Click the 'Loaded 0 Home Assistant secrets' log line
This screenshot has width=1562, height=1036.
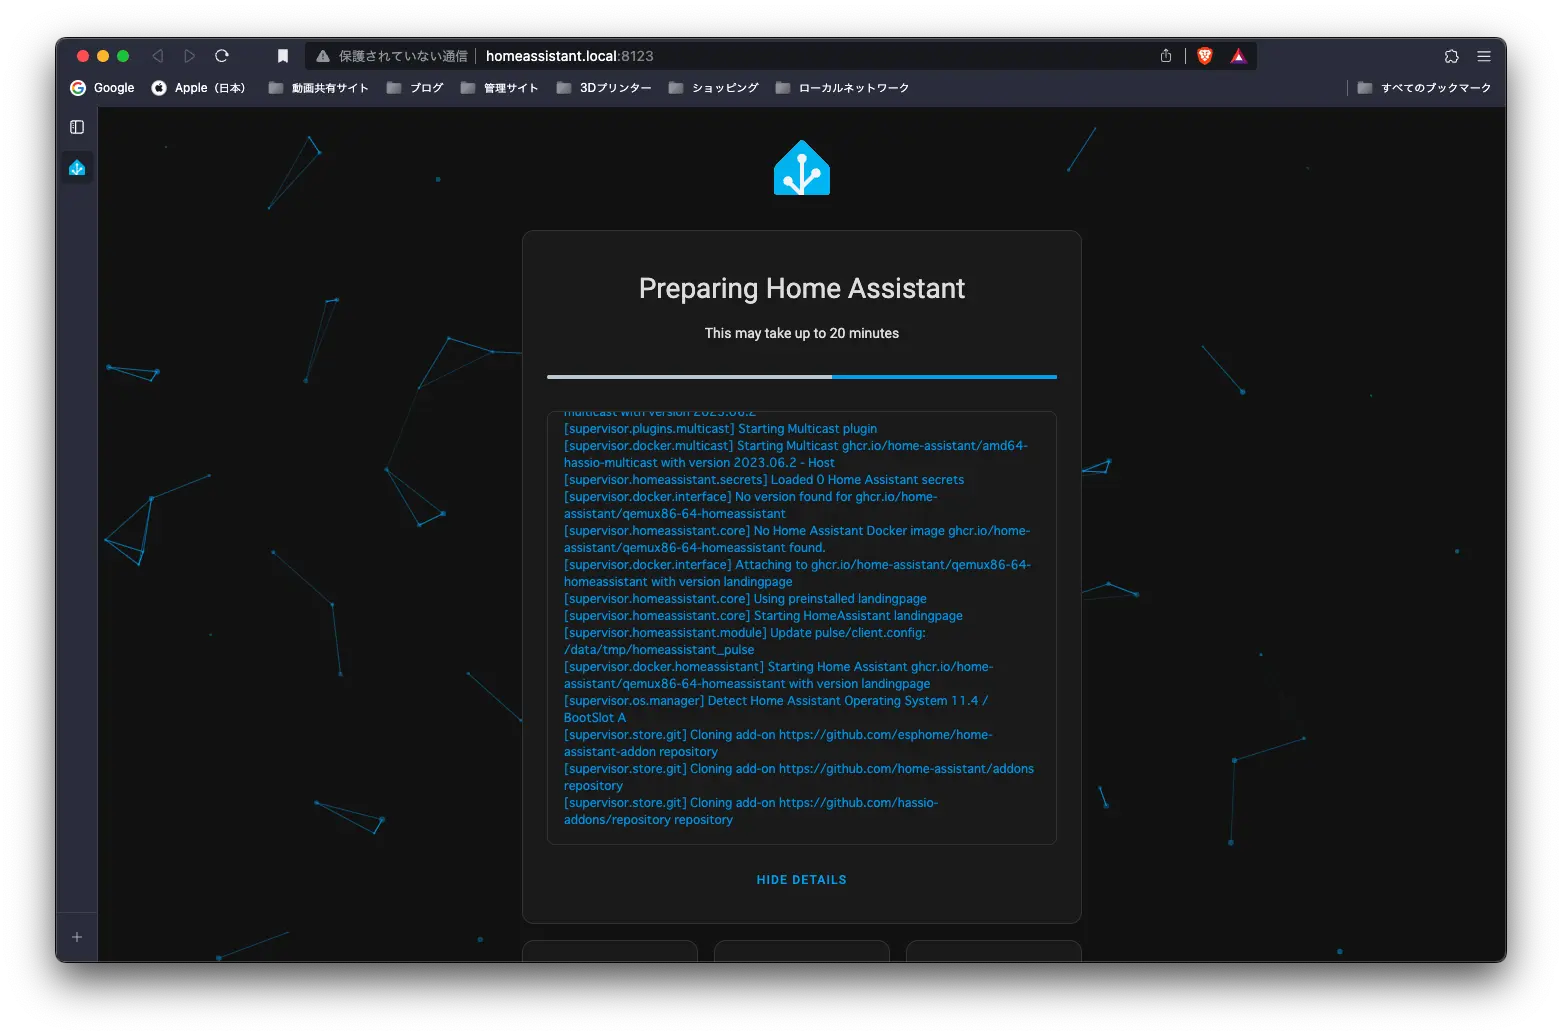click(764, 480)
